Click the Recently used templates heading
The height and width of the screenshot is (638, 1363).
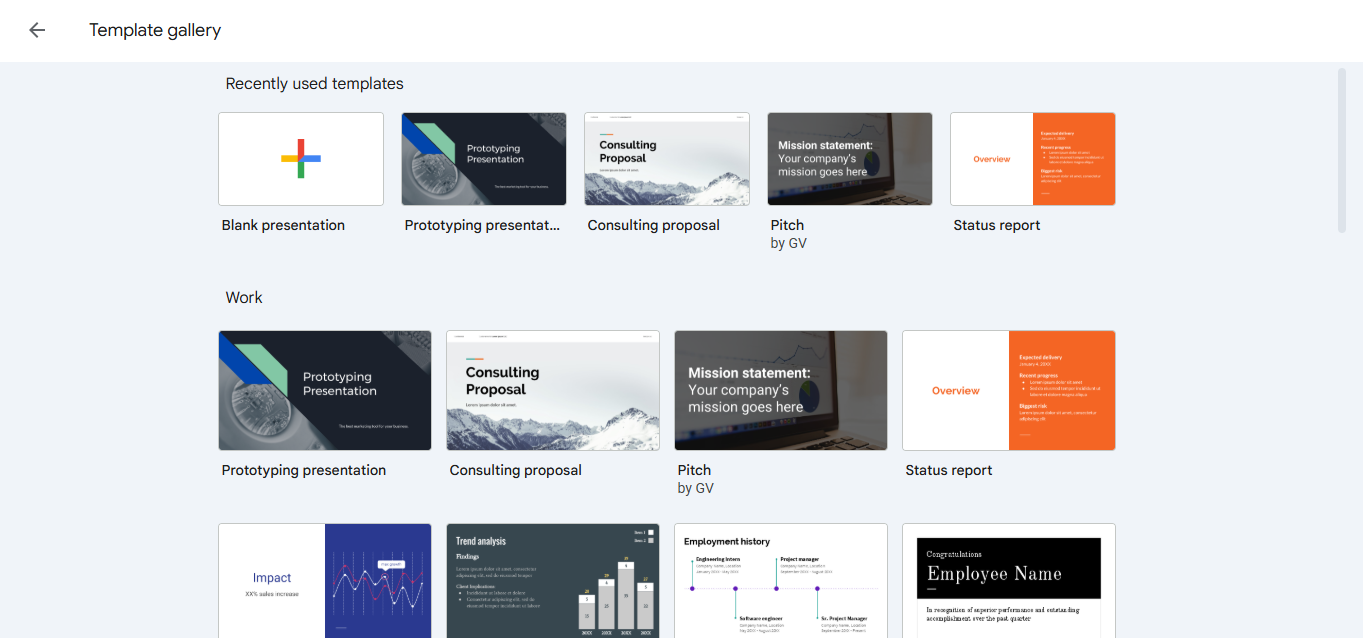(315, 84)
